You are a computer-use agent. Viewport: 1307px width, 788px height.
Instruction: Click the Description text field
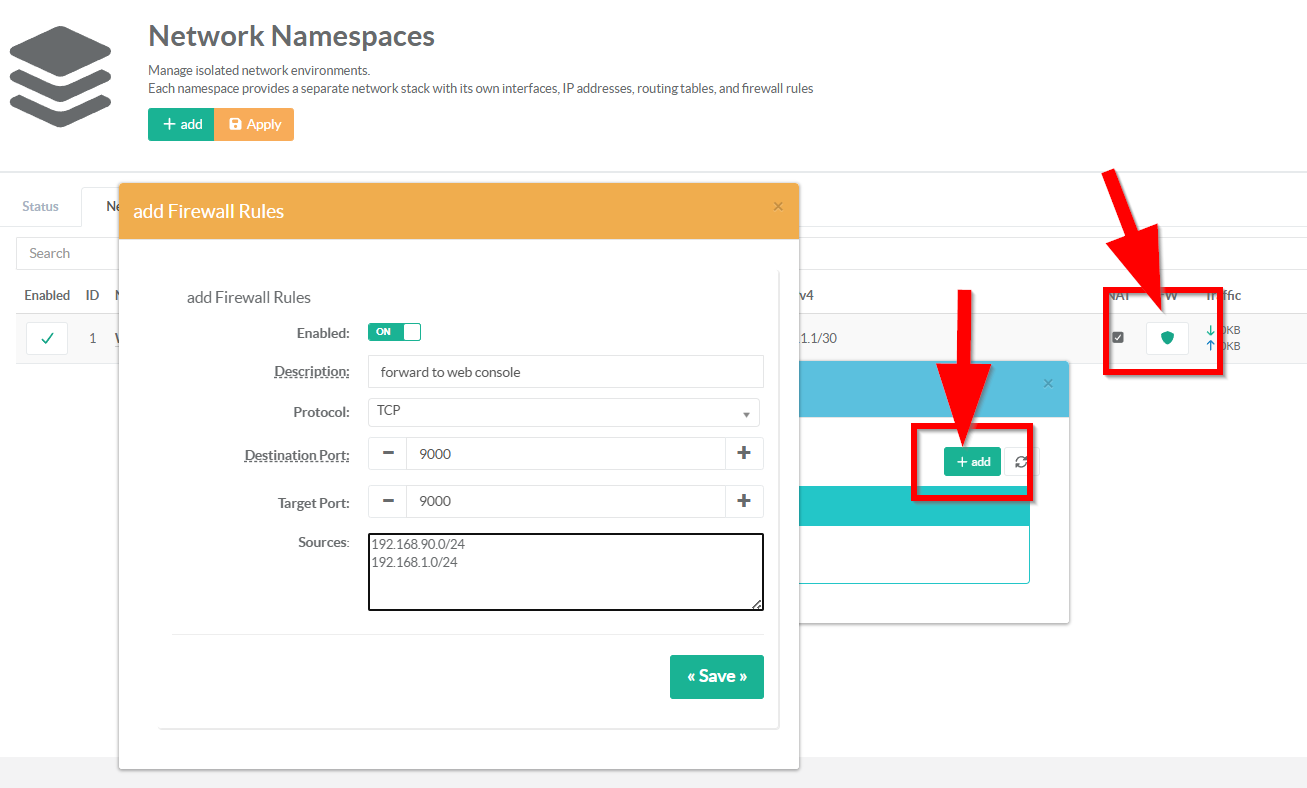tap(565, 371)
